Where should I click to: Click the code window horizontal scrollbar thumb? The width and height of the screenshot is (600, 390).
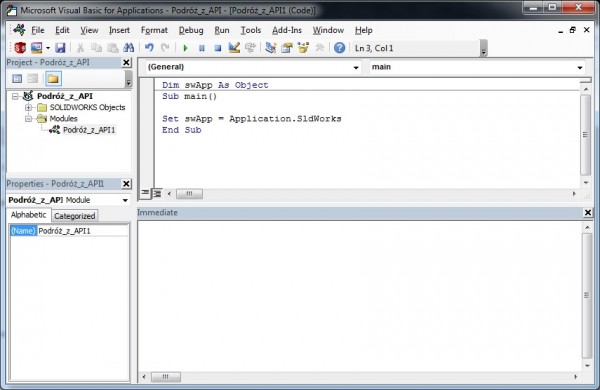tap(189, 194)
